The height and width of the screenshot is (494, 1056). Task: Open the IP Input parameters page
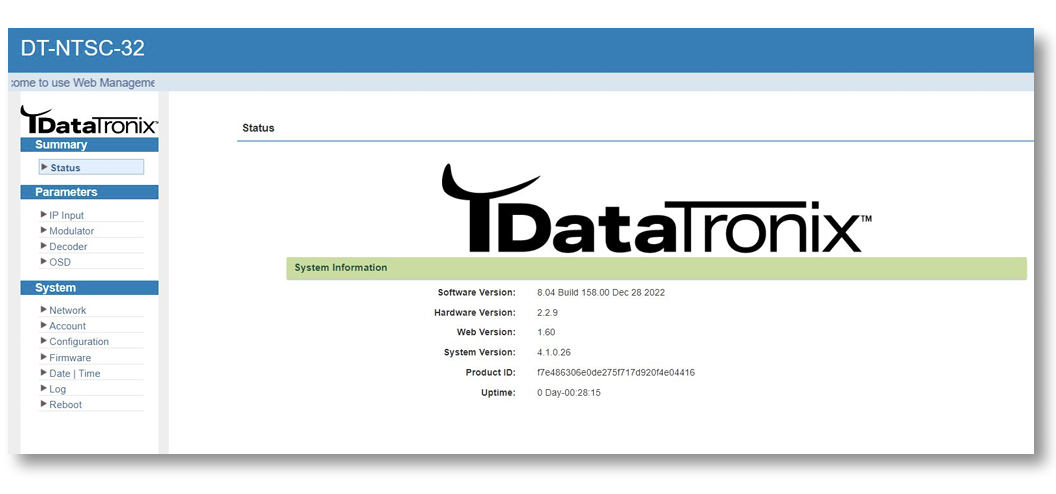(67, 215)
